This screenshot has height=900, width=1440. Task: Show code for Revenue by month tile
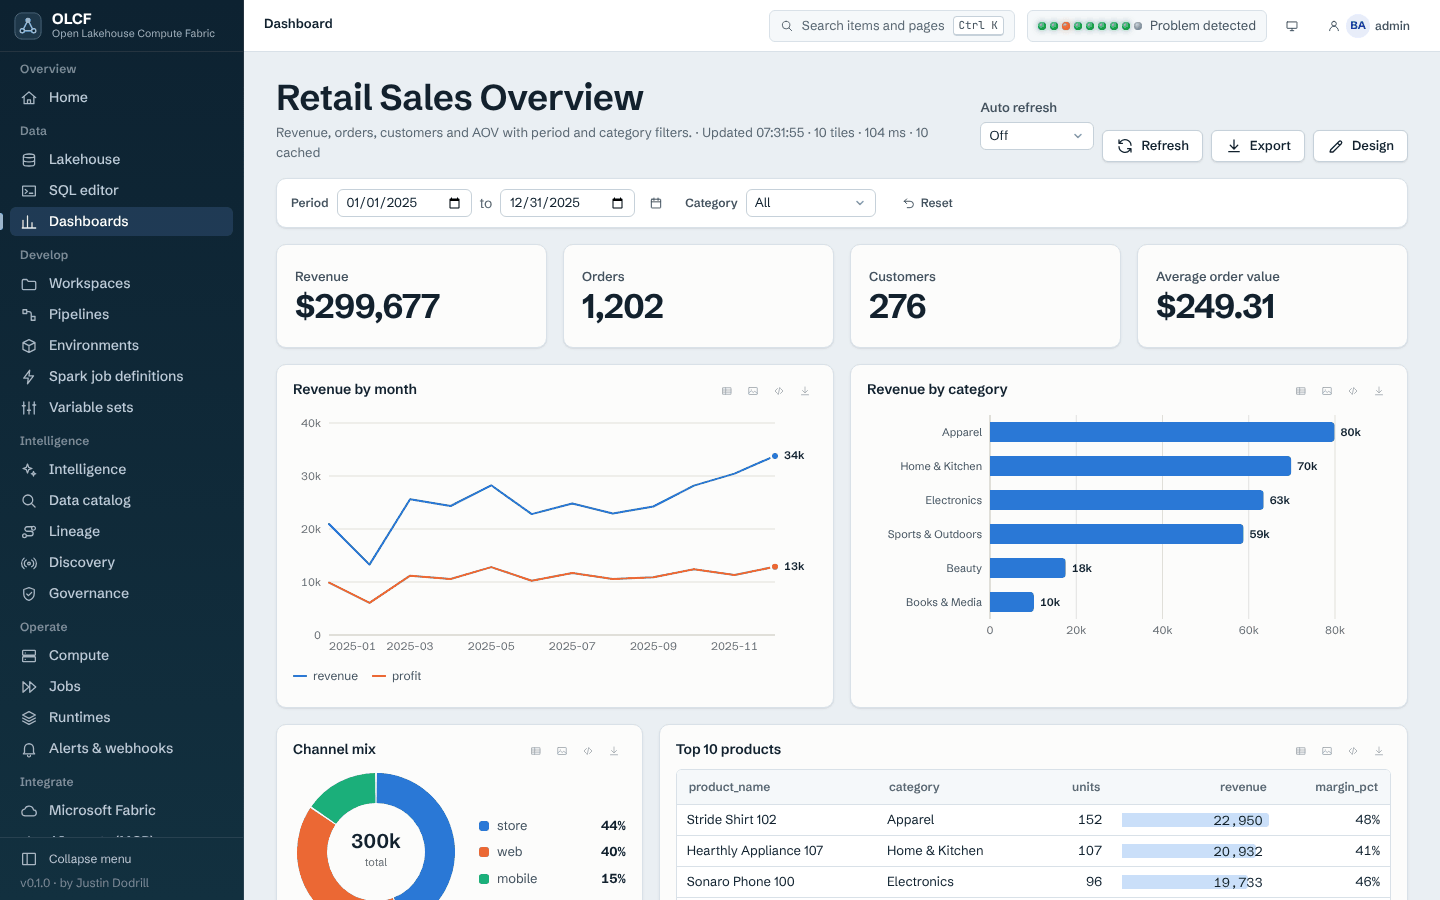779,391
